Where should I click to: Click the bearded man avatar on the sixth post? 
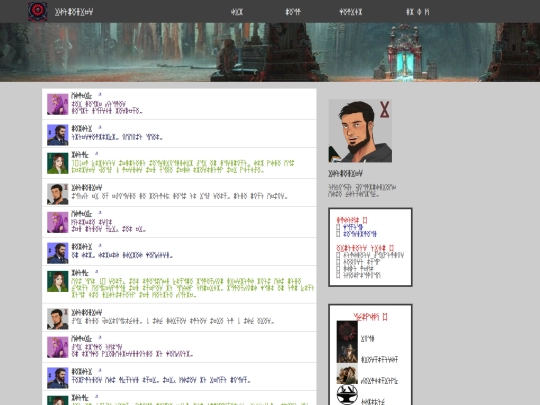(58, 253)
